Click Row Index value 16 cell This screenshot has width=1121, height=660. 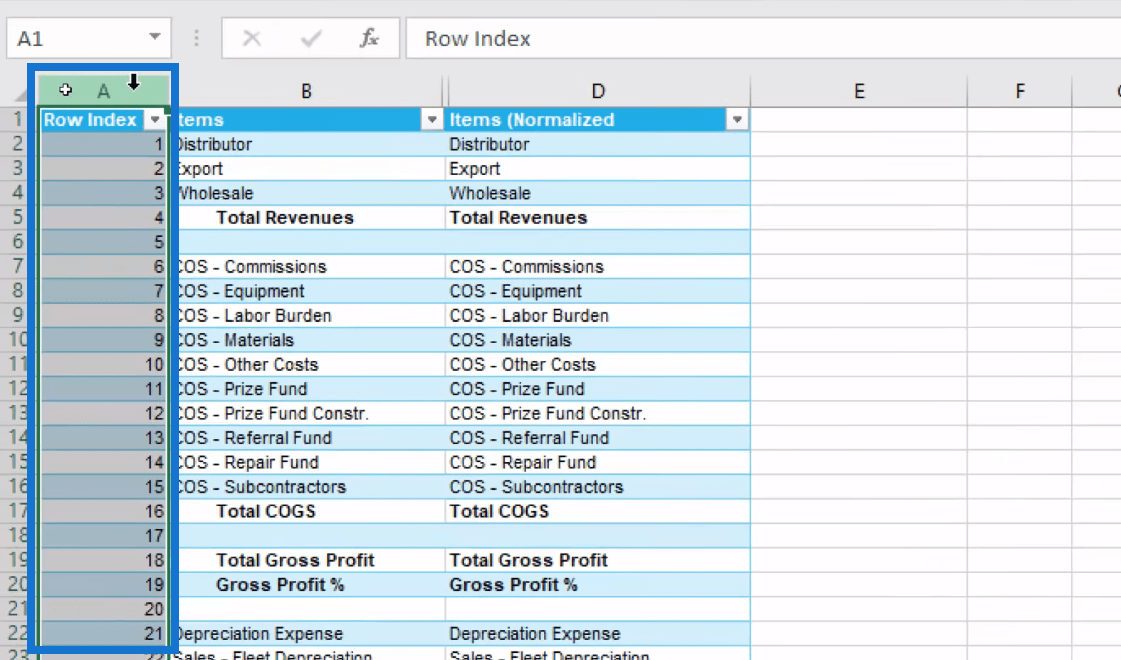tap(104, 511)
